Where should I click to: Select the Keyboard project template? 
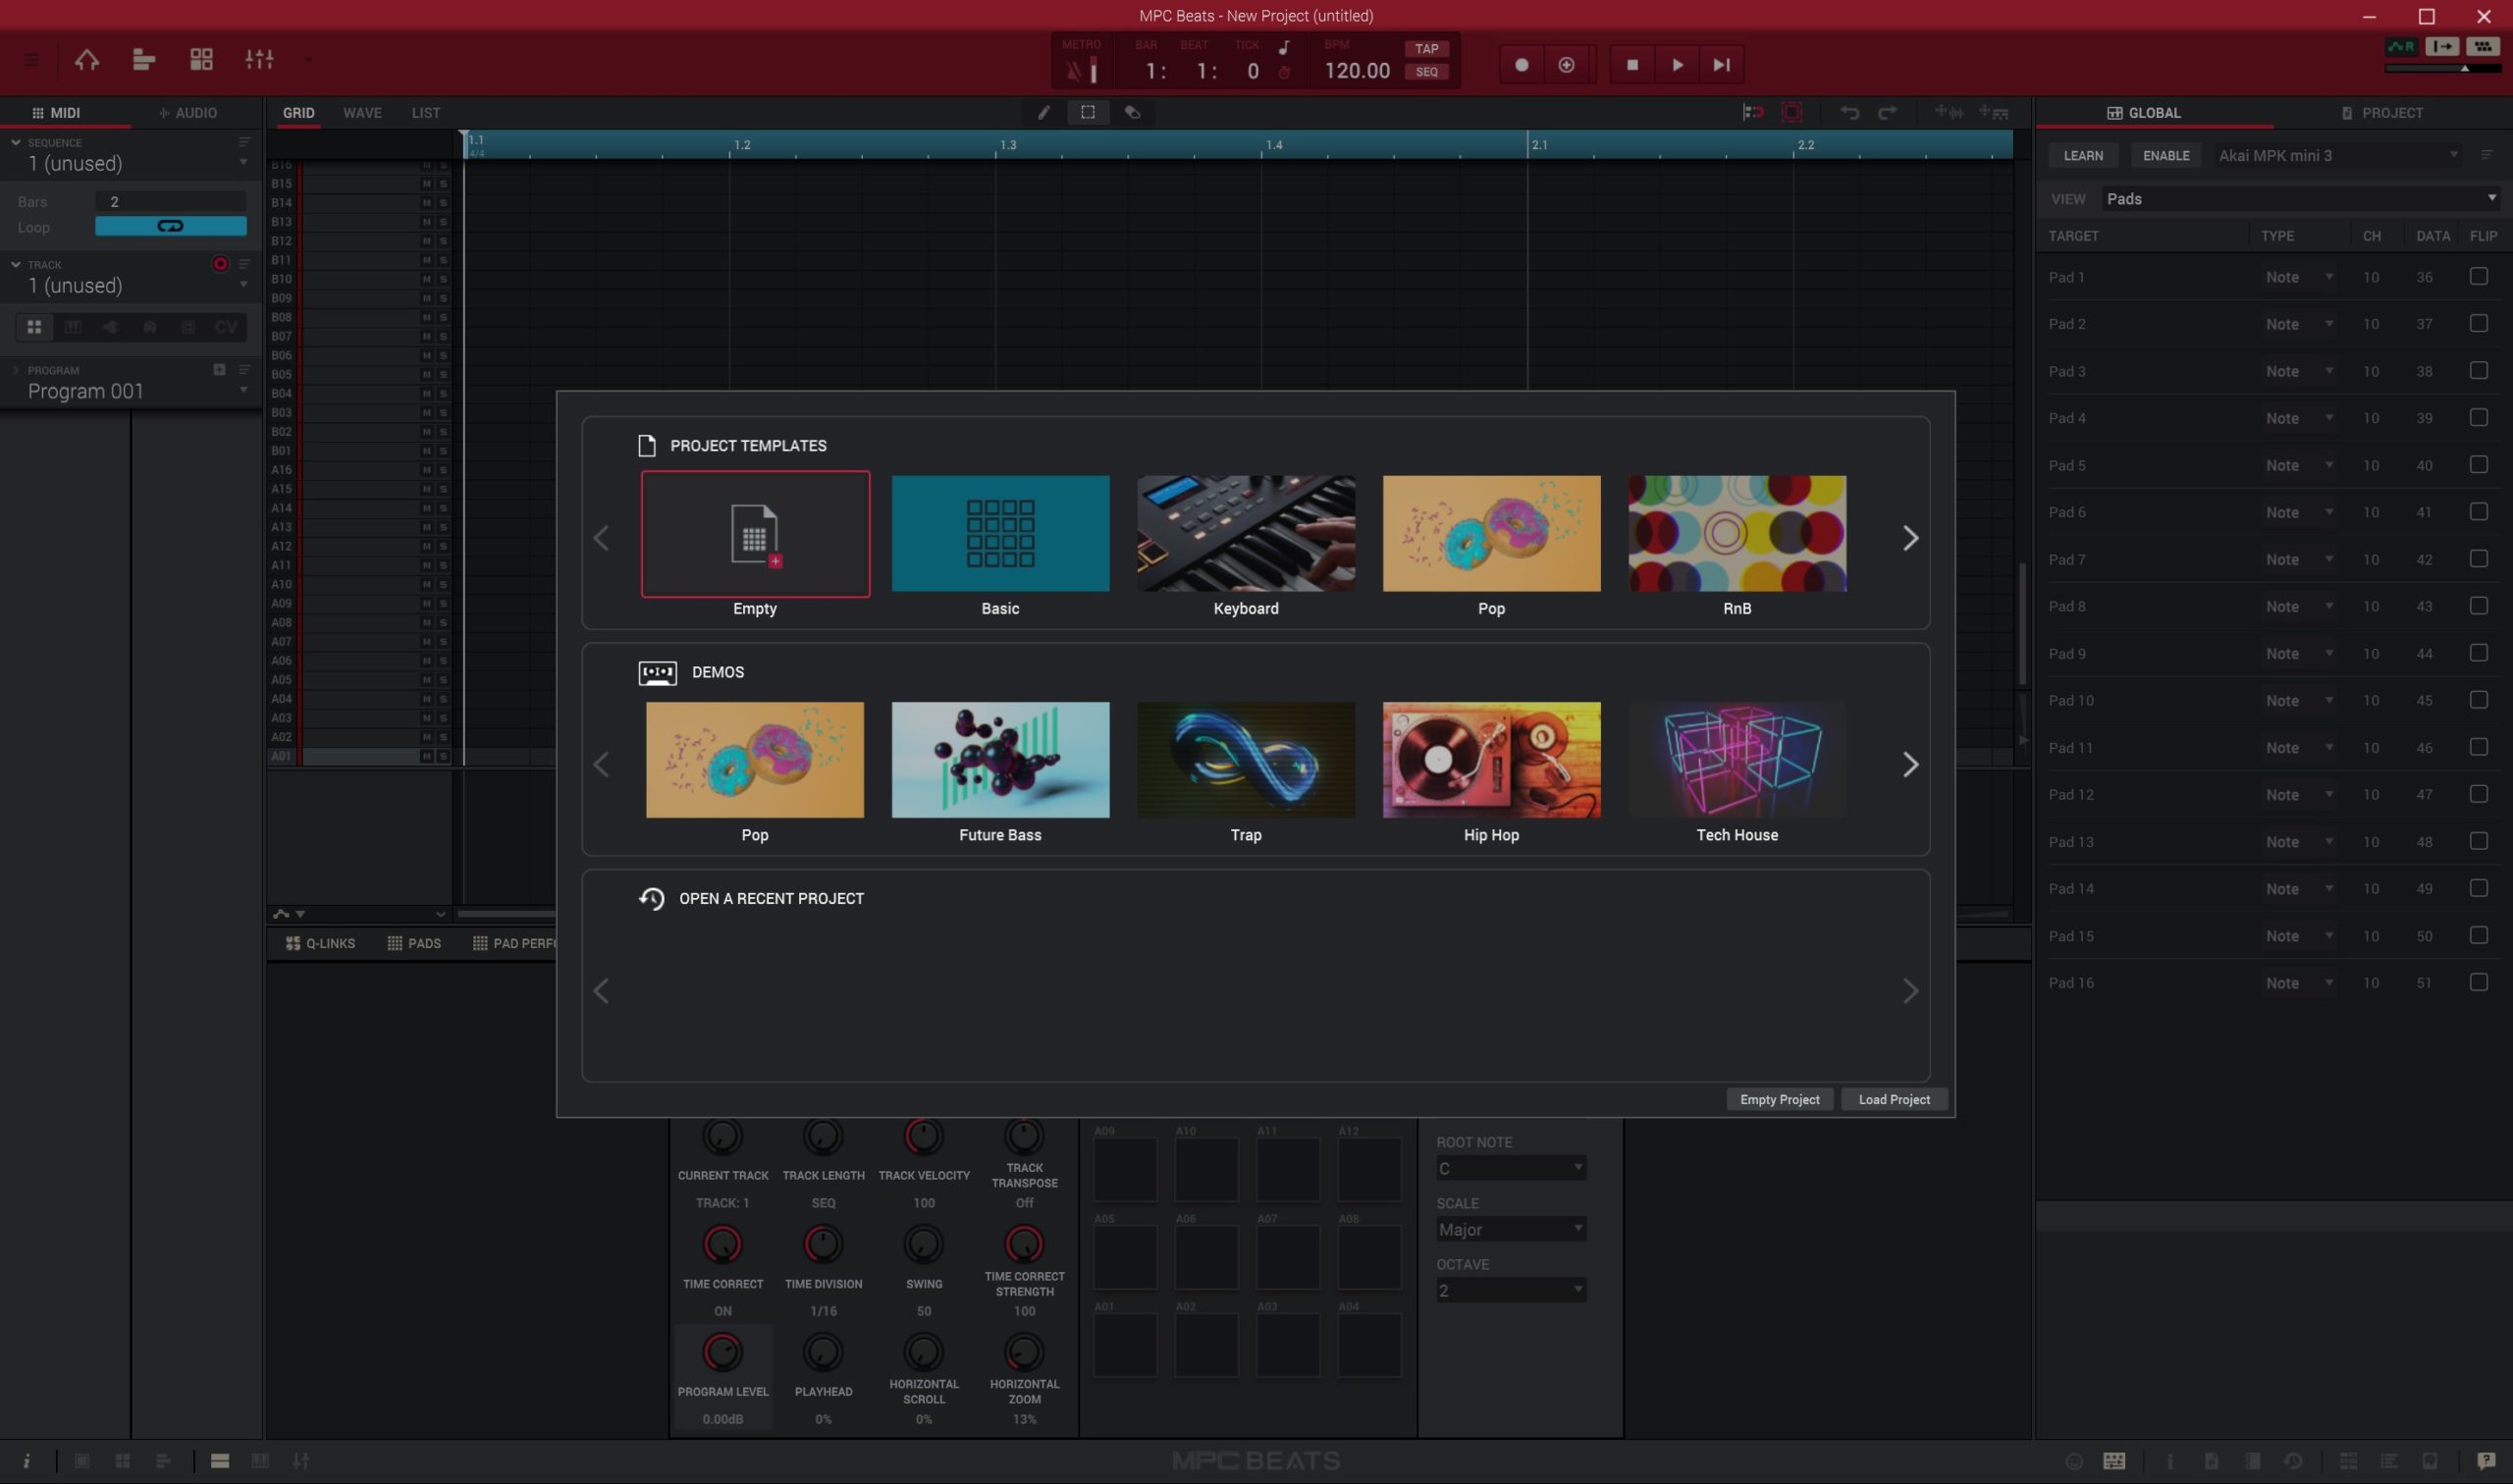tap(1246, 534)
